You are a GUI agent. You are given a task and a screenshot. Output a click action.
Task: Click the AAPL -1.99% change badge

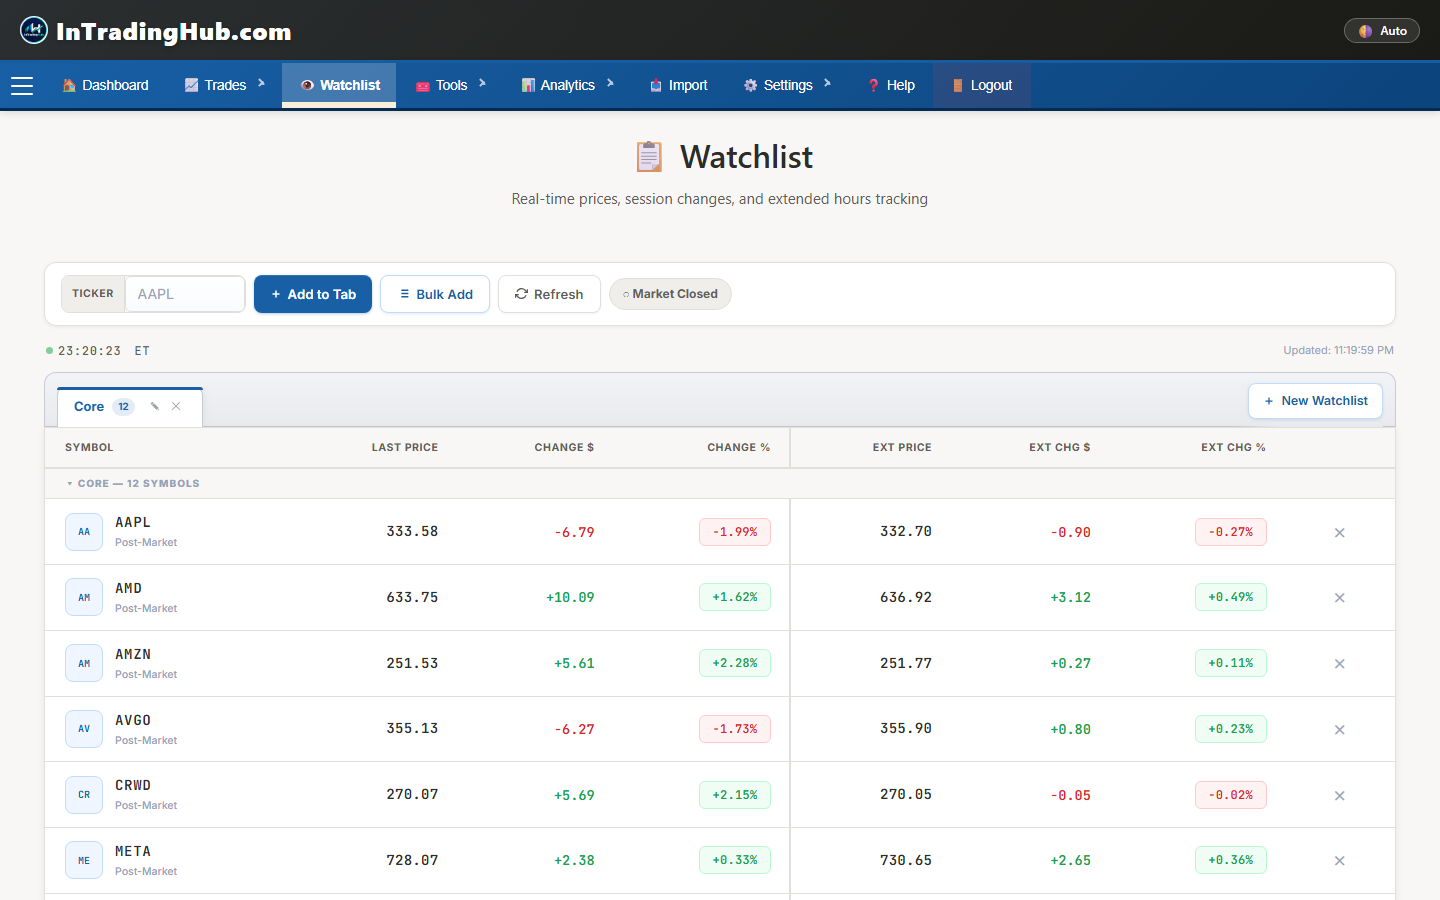point(735,532)
